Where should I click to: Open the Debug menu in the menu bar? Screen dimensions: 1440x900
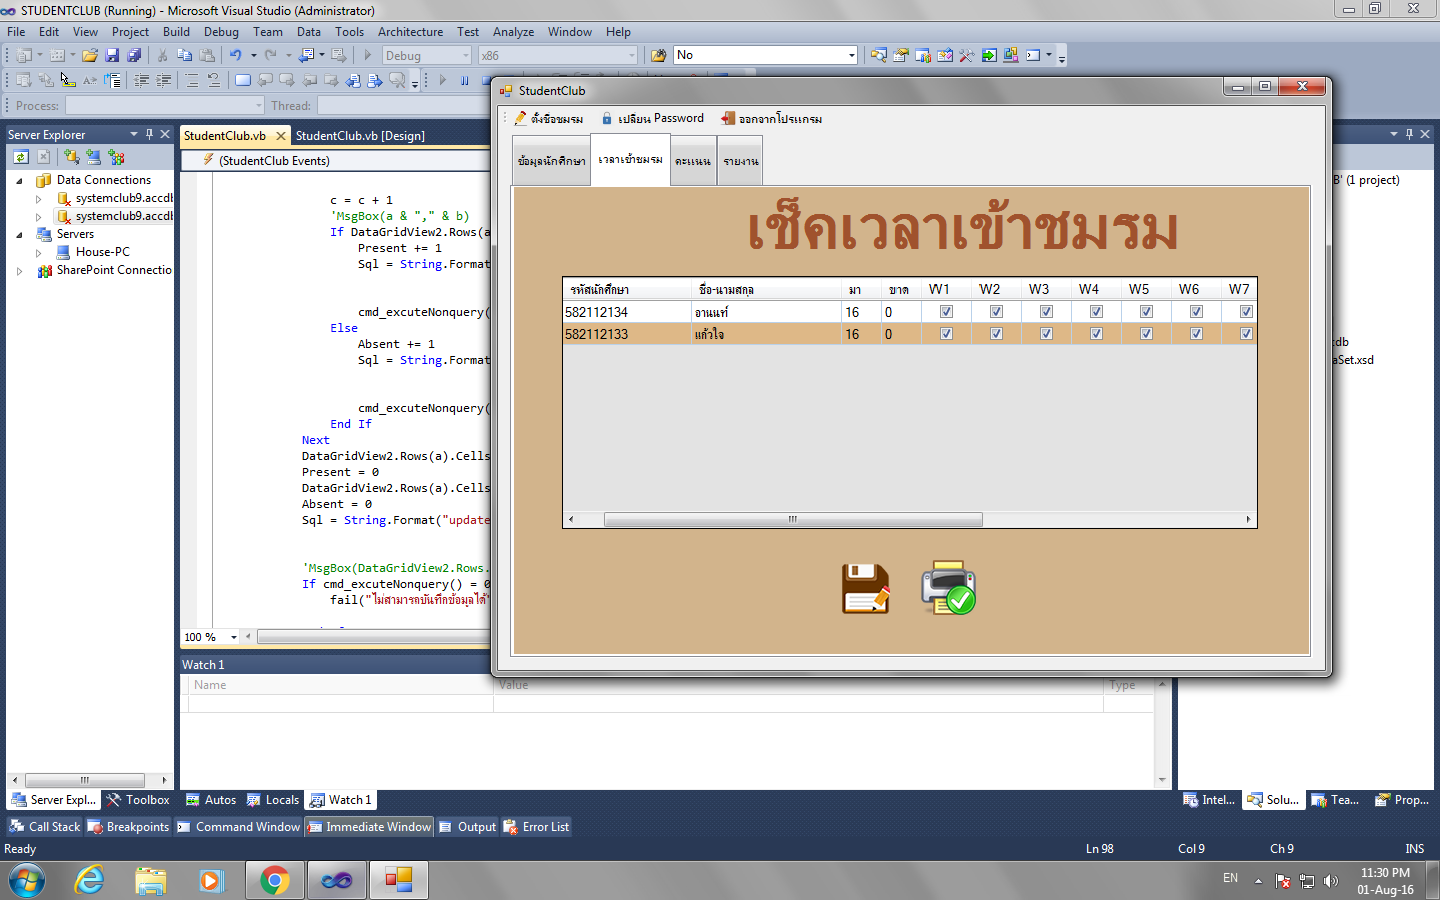tap(221, 32)
